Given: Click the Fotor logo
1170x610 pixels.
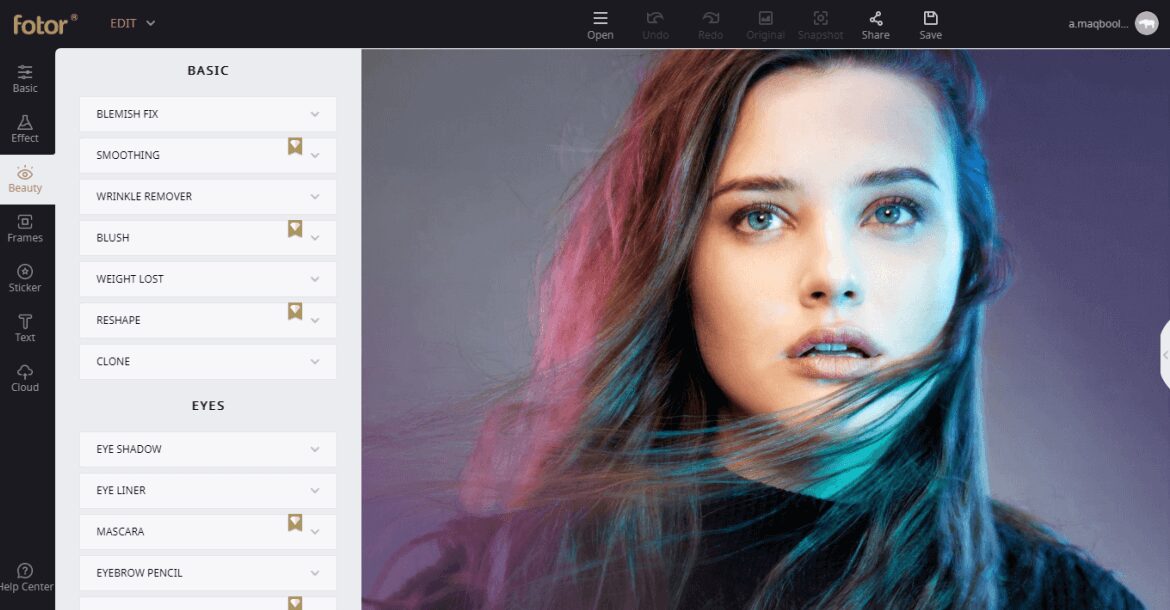Looking at the screenshot, I should 42,24.
